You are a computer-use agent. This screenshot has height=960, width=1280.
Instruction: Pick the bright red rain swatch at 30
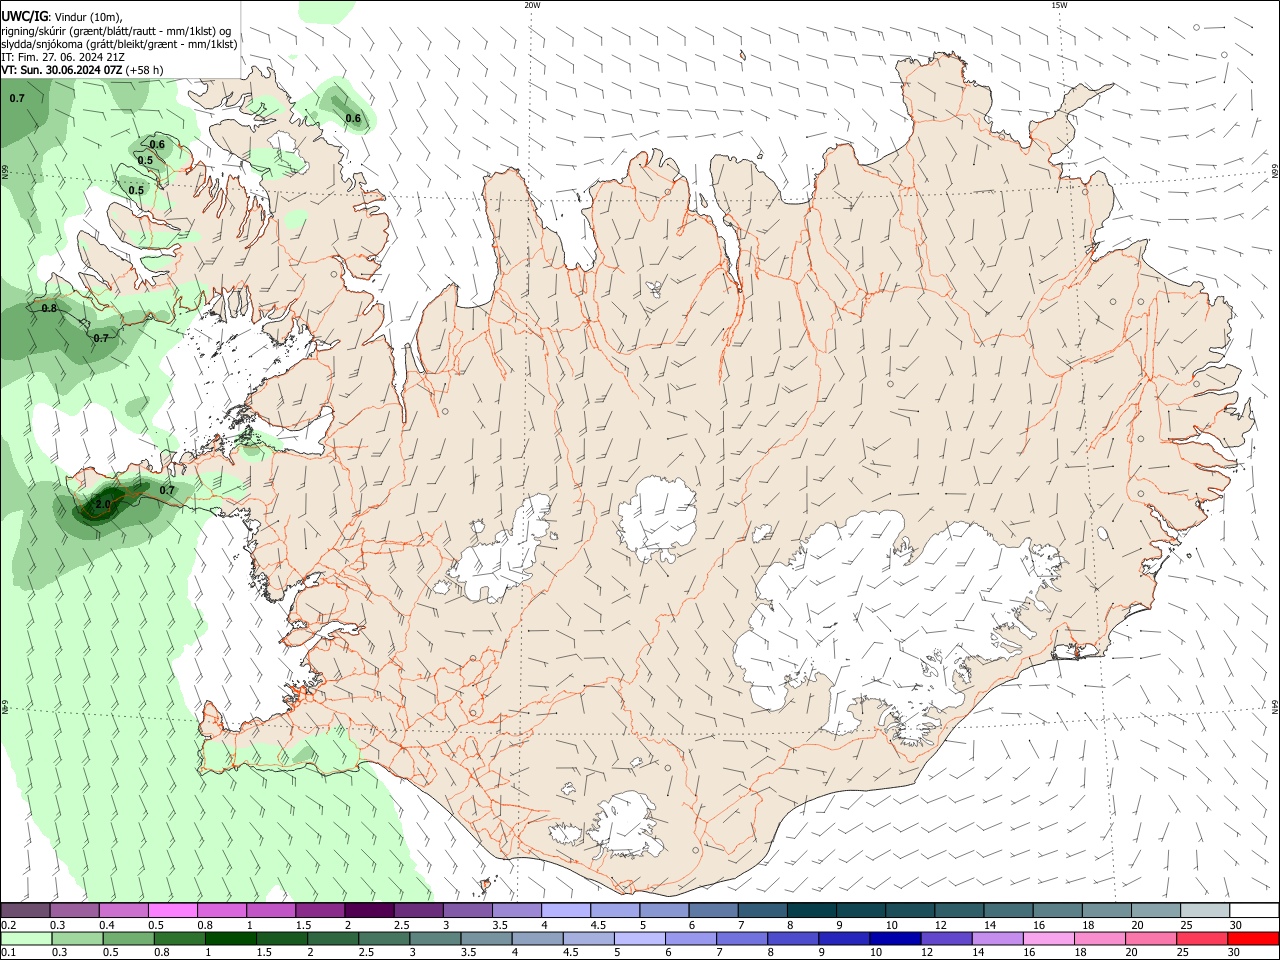tap(1254, 939)
